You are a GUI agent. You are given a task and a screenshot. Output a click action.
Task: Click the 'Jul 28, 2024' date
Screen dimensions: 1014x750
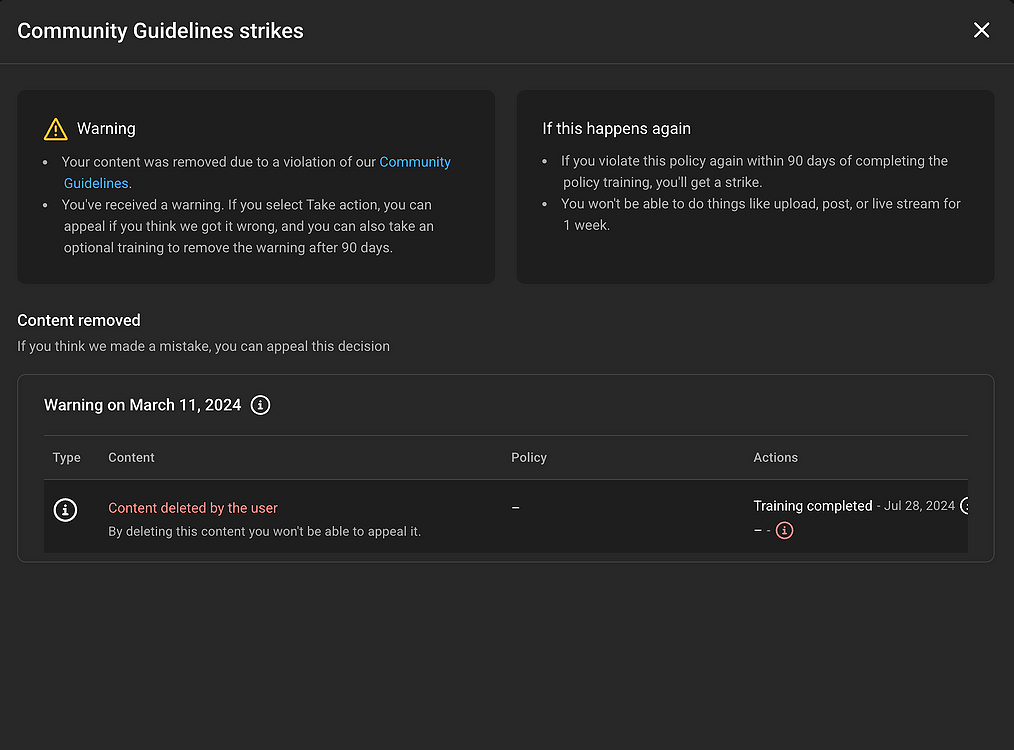[x=919, y=506]
